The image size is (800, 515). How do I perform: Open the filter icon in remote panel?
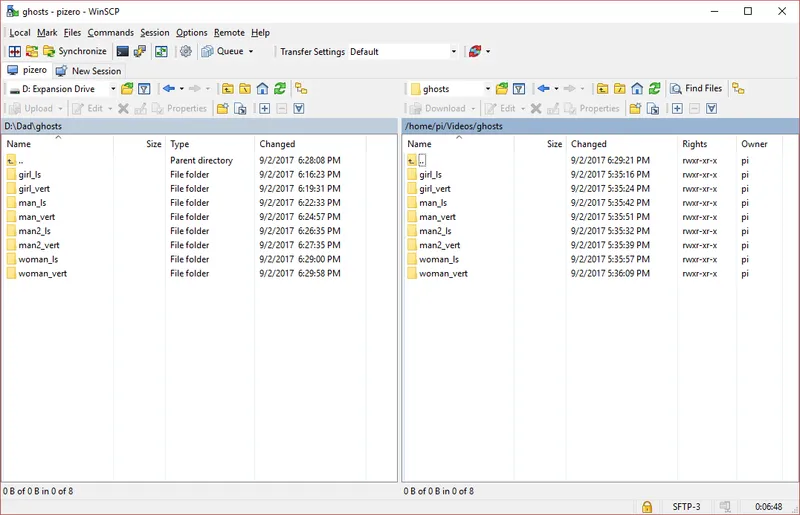[519, 89]
